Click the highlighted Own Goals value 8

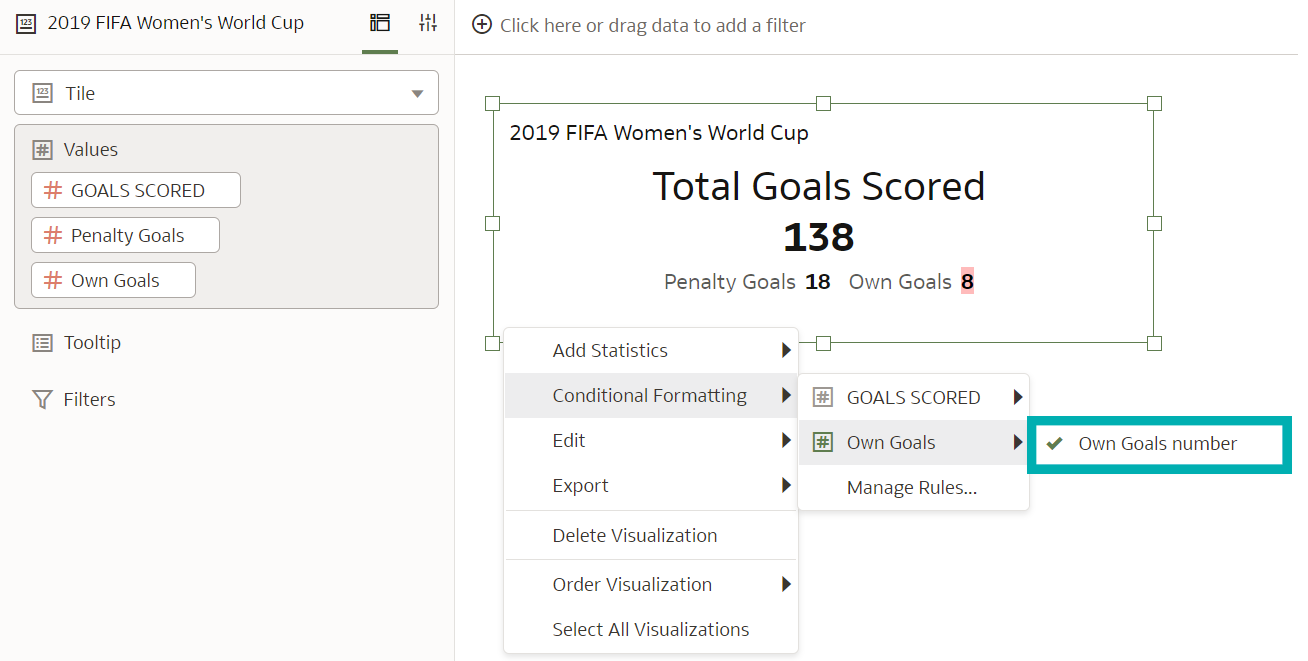point(967,282)
